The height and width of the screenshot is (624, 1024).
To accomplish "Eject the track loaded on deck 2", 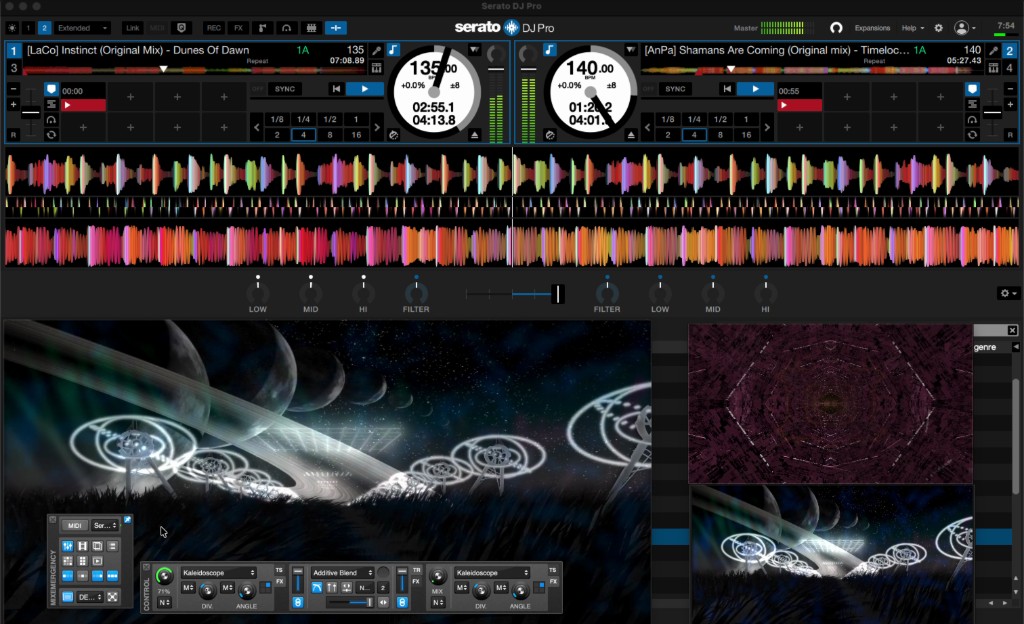I will click(631, 134).
